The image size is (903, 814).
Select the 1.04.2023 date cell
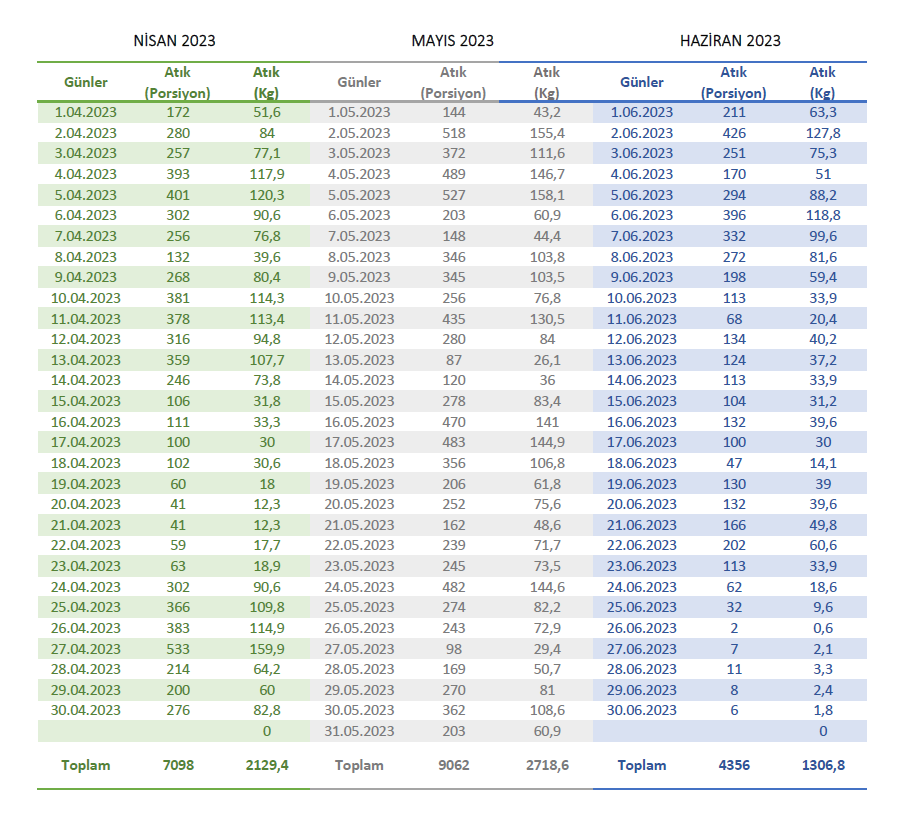pos(86,112)
